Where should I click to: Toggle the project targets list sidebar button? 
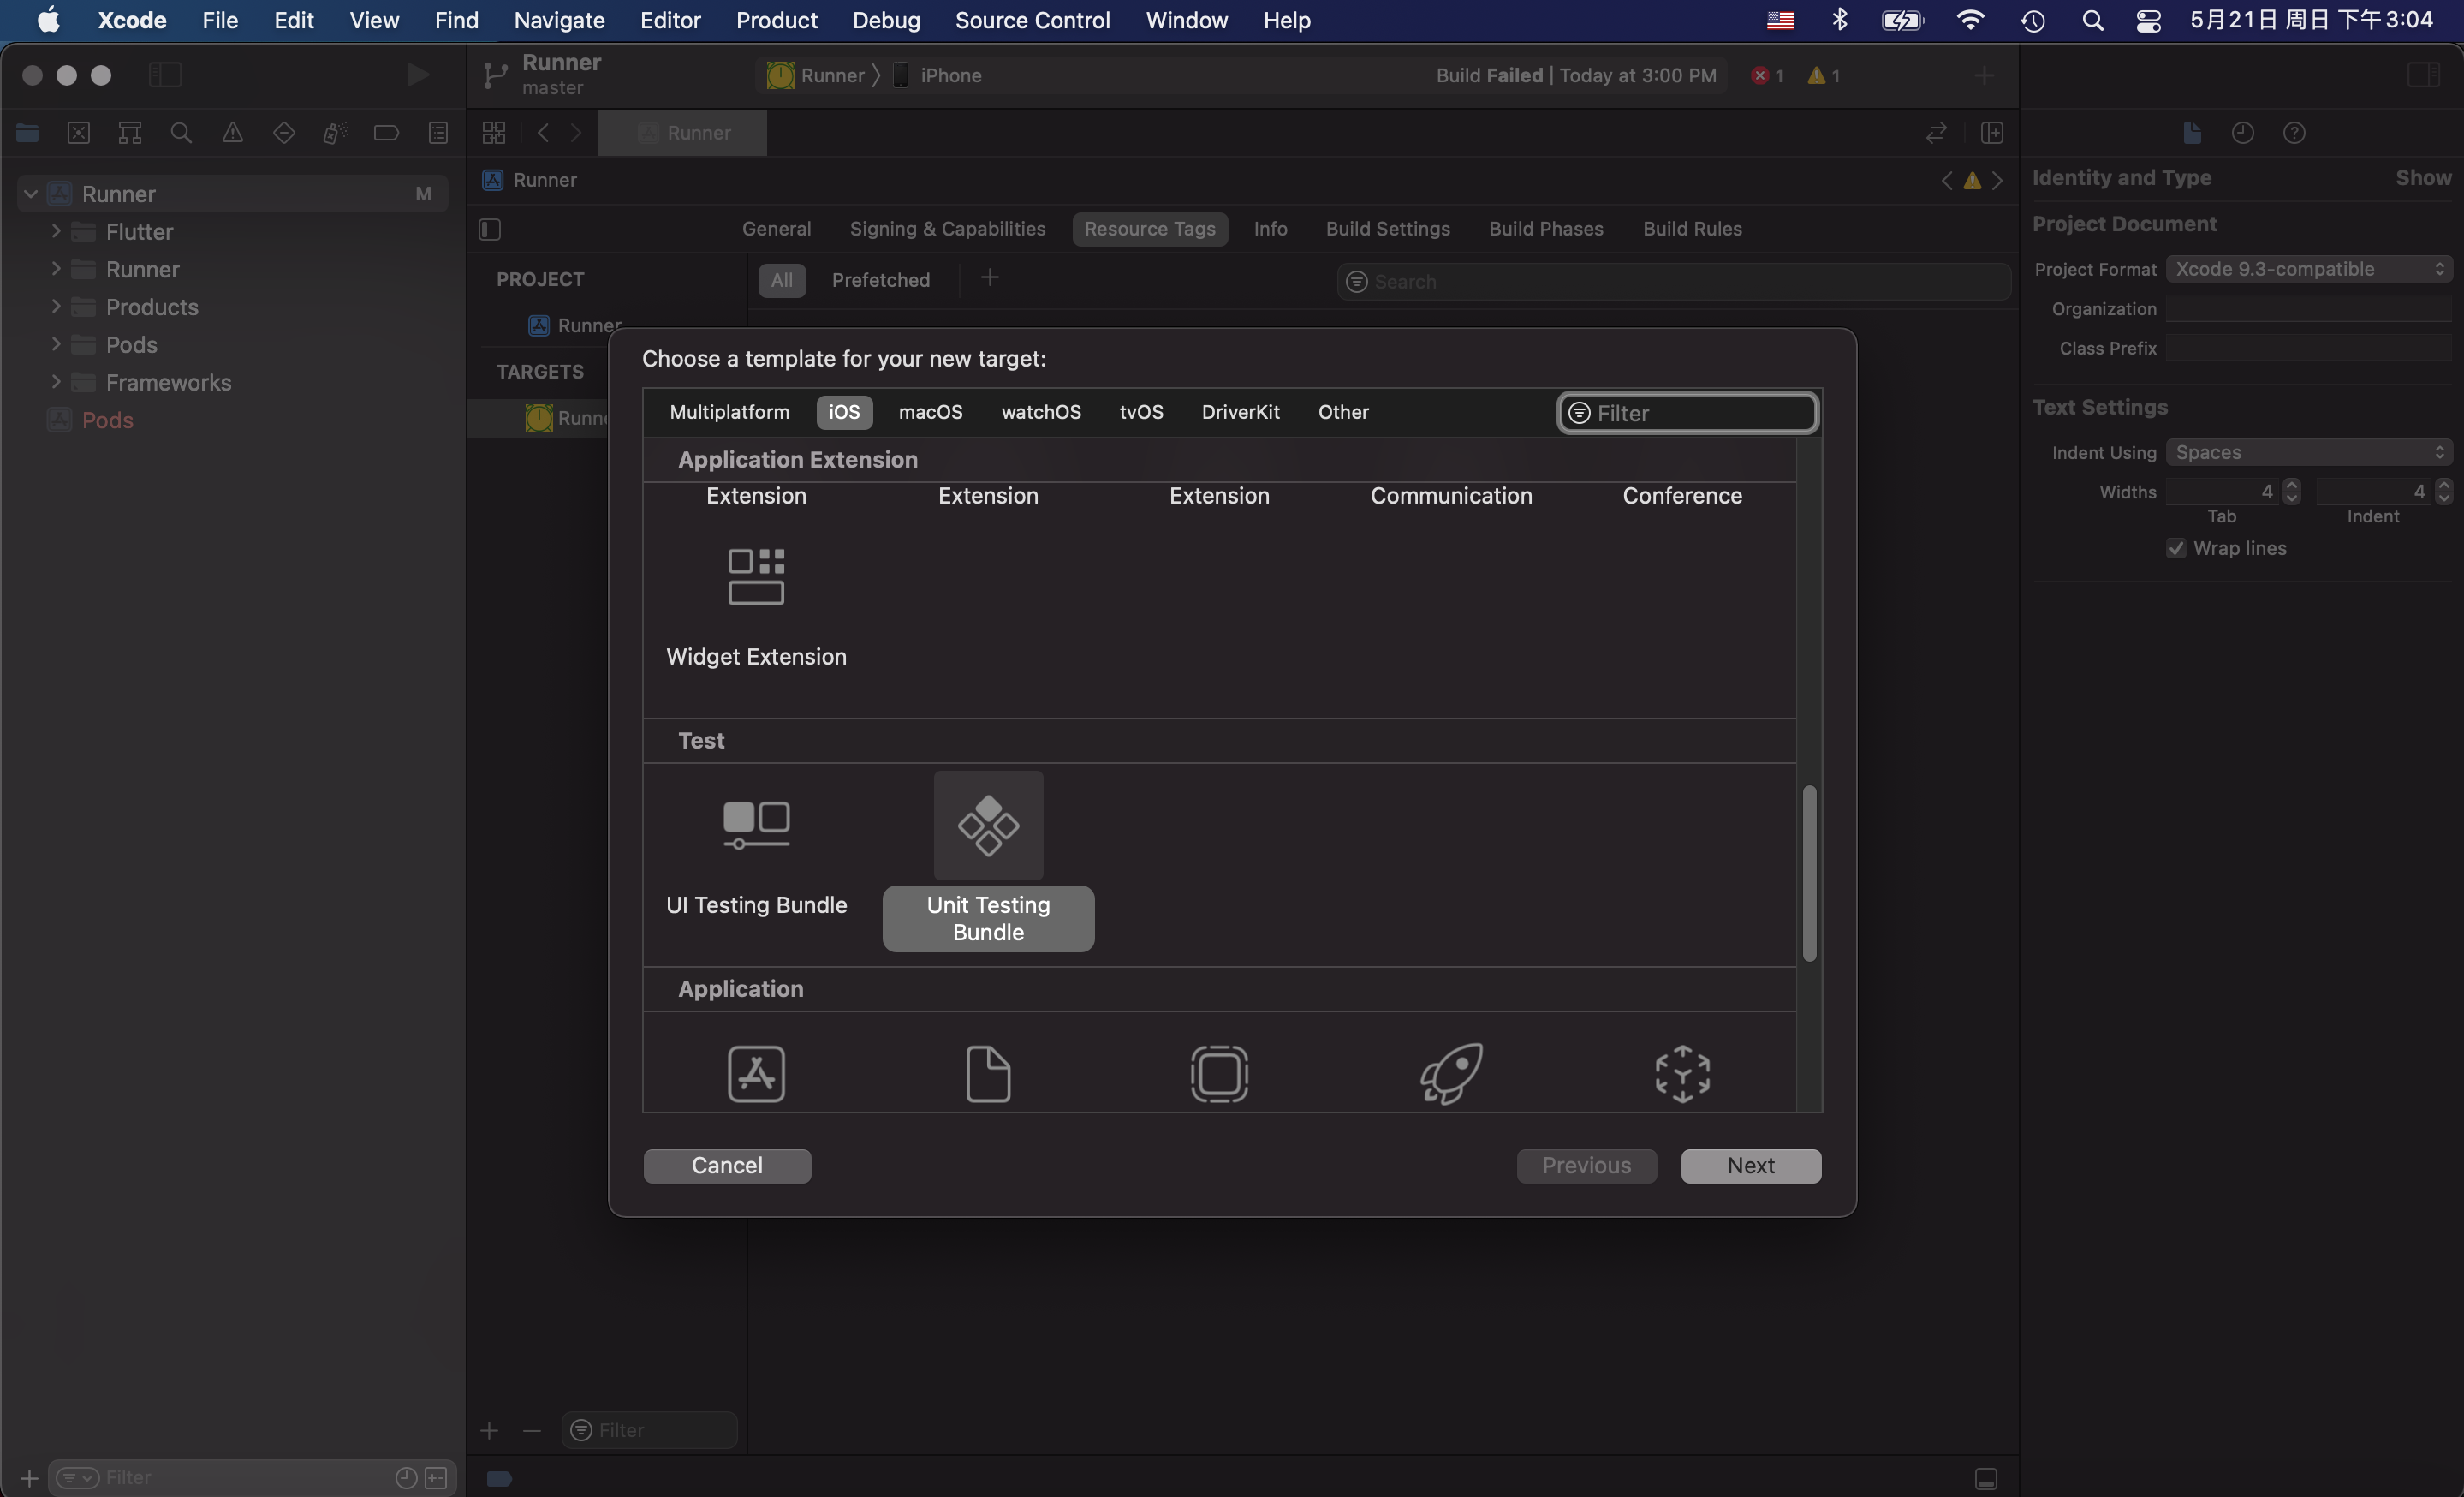[490, 229]
